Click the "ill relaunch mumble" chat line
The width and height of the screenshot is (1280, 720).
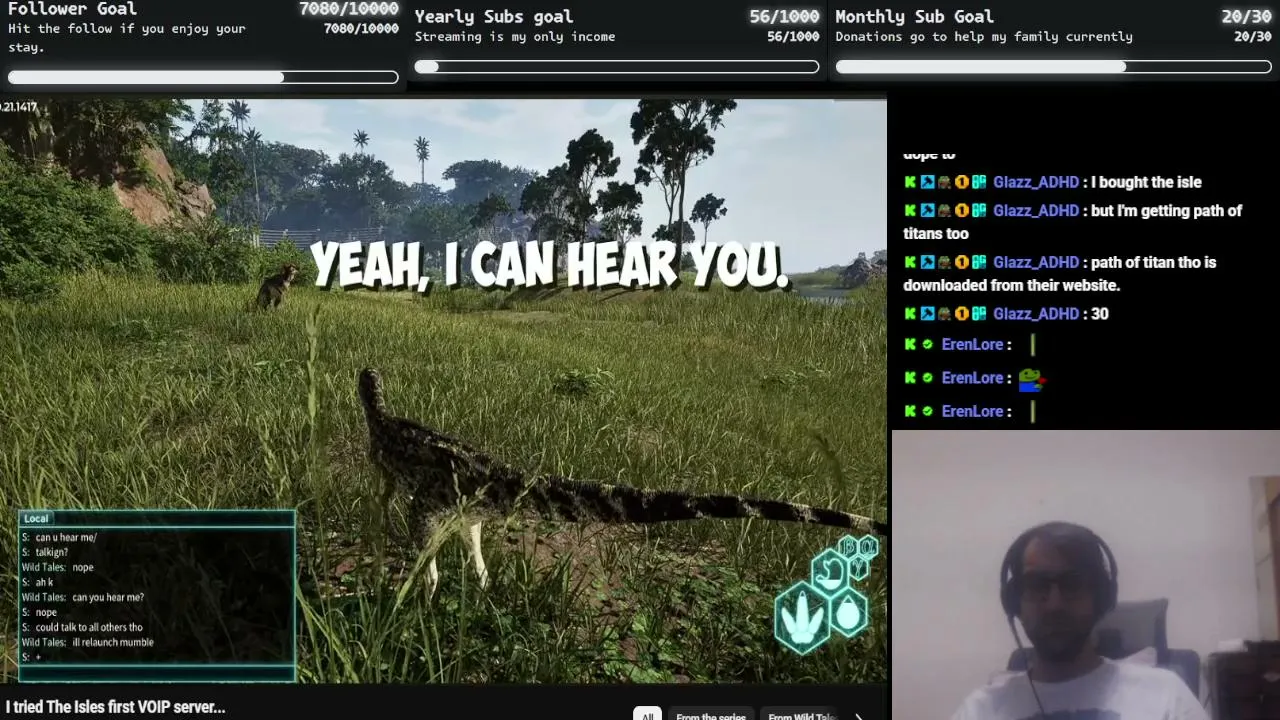(113, 642)
